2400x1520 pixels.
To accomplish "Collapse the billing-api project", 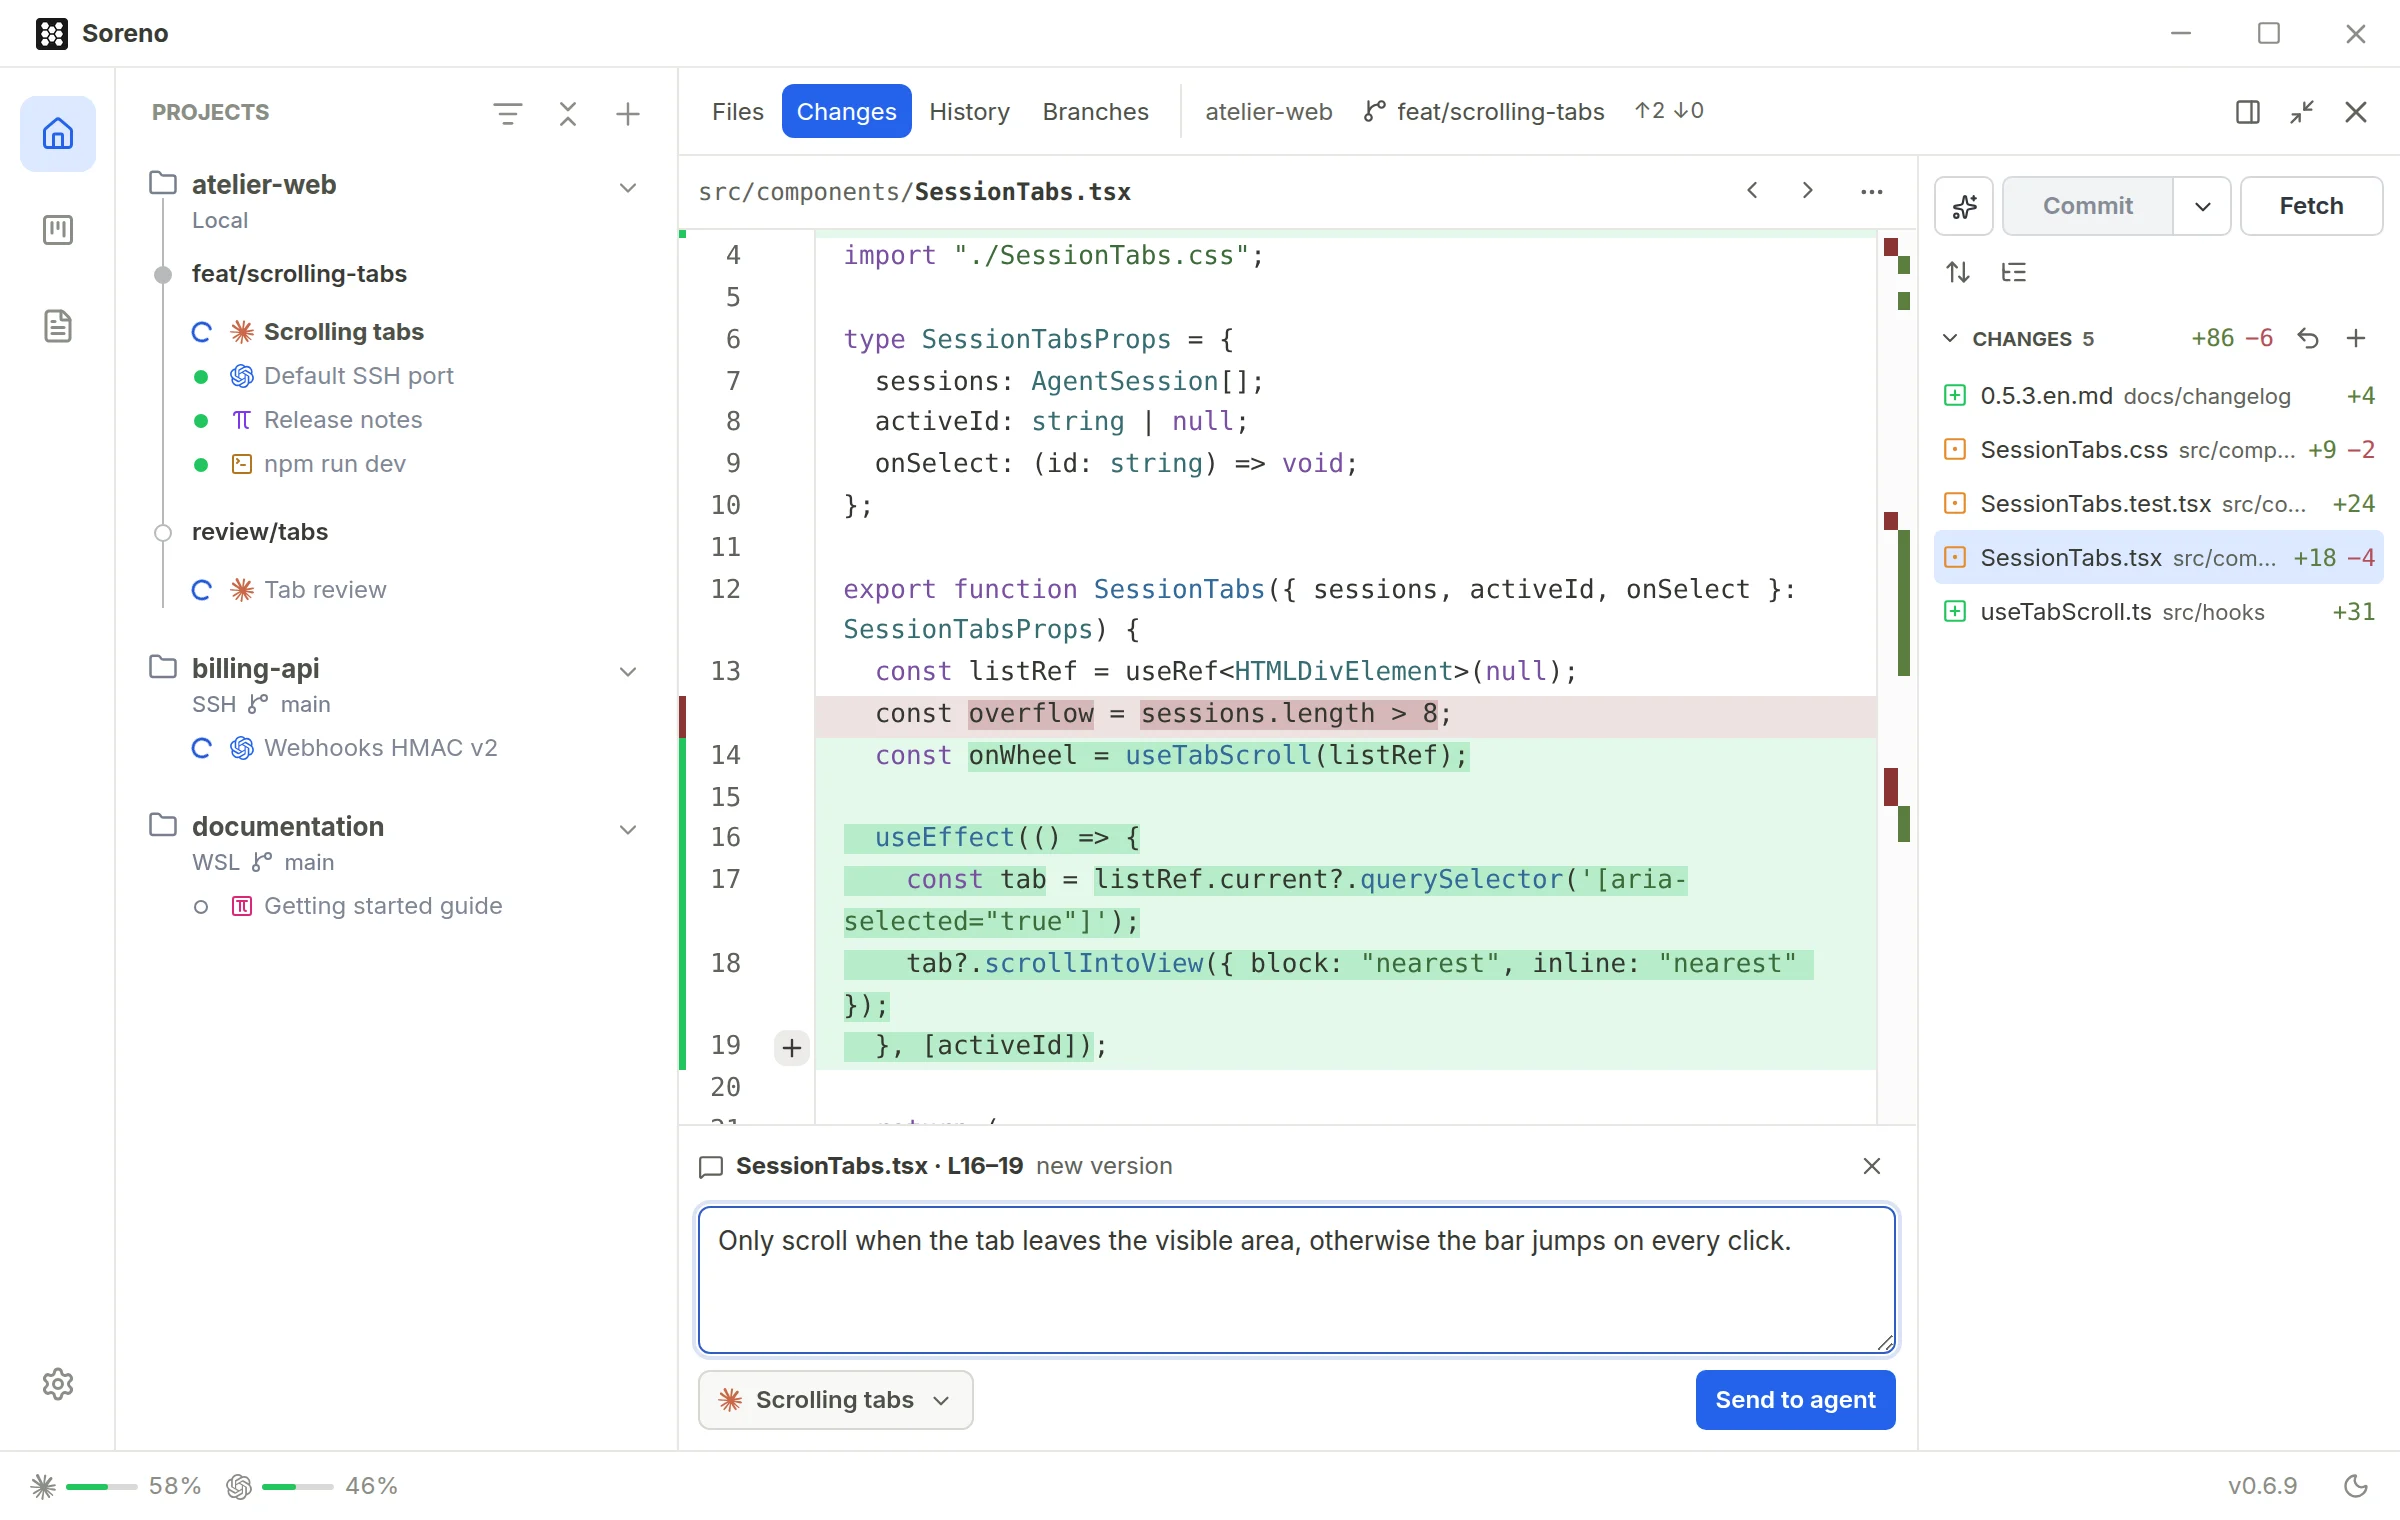I will pyautogui.click(x=628, y=671).
